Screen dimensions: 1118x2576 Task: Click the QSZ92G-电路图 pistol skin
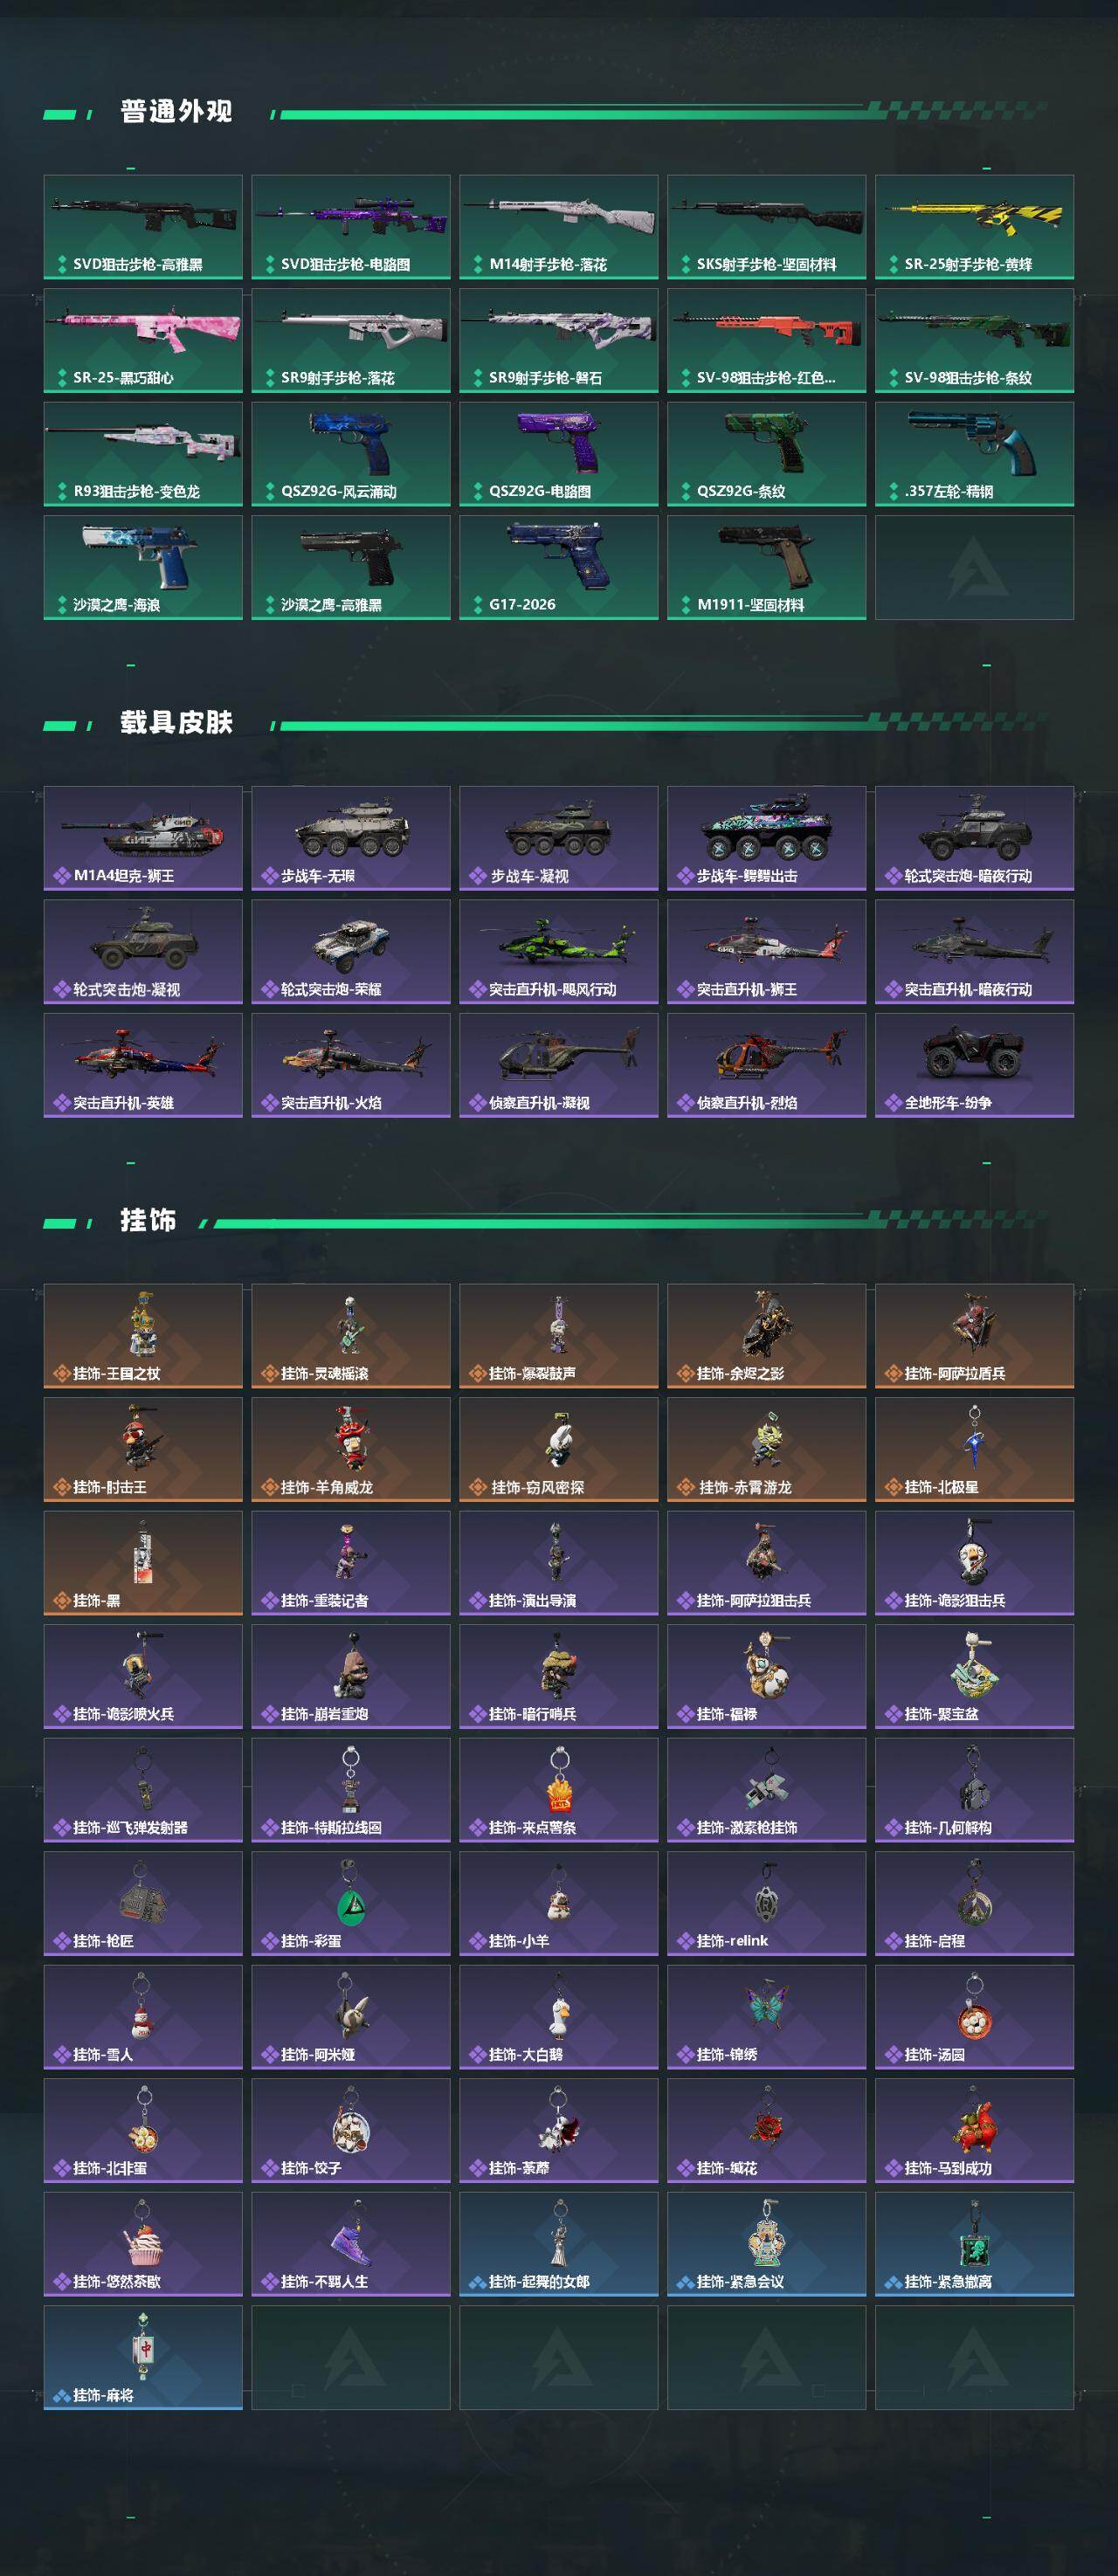(558, 453)
